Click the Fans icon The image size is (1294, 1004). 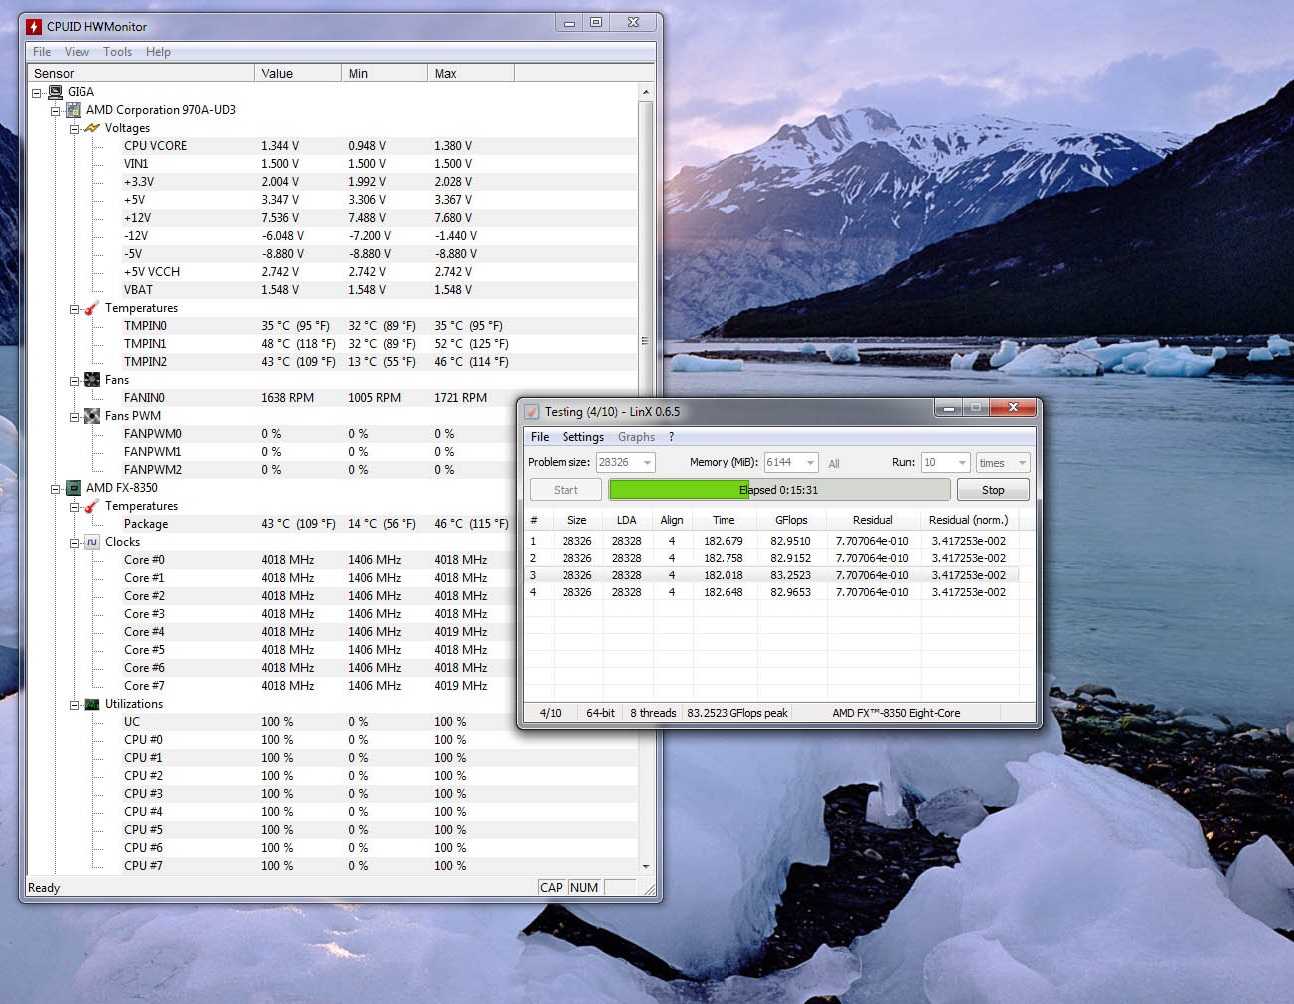coord(92,380)
